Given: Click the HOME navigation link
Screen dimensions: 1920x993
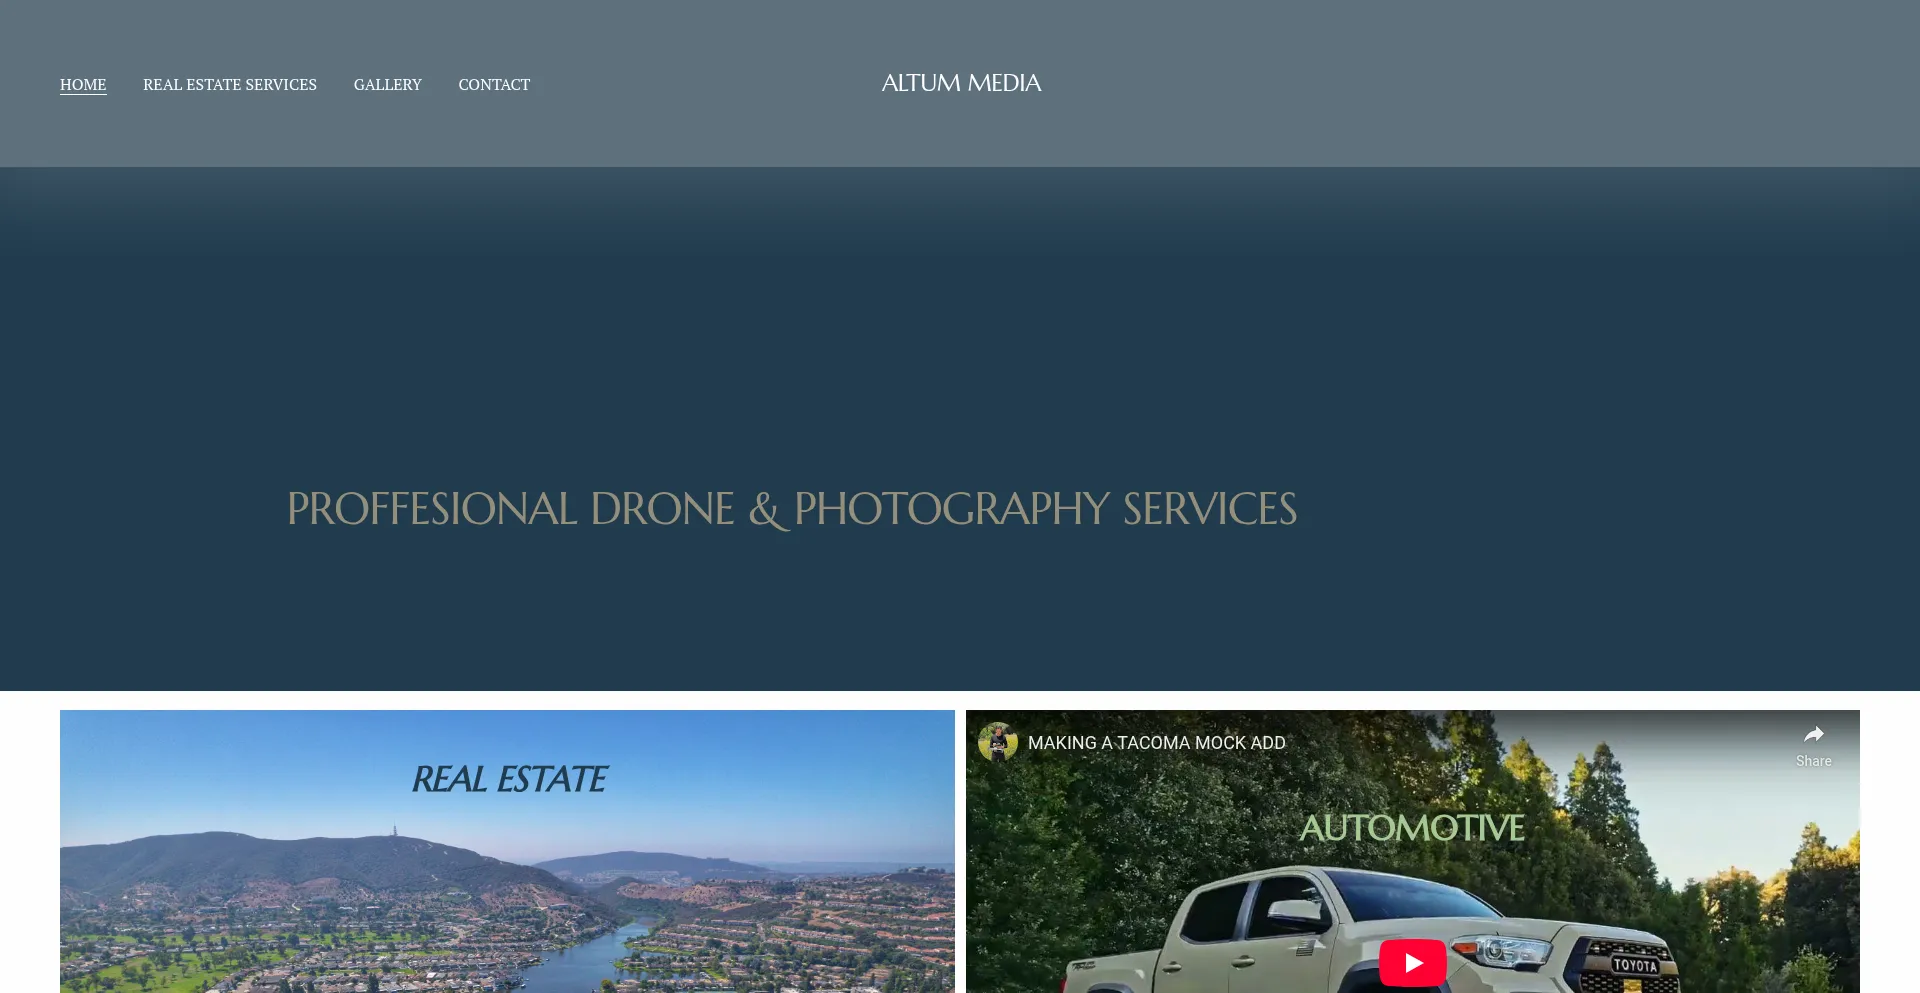Looking at the screenshot, I should click(83, 85).
